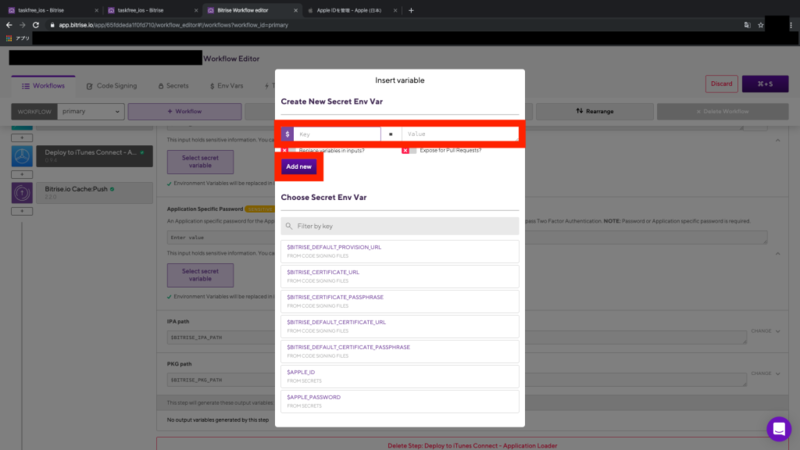Add a step below Deploy to iTunes Connect
This screenshot has height=450, width=800.
22,174
